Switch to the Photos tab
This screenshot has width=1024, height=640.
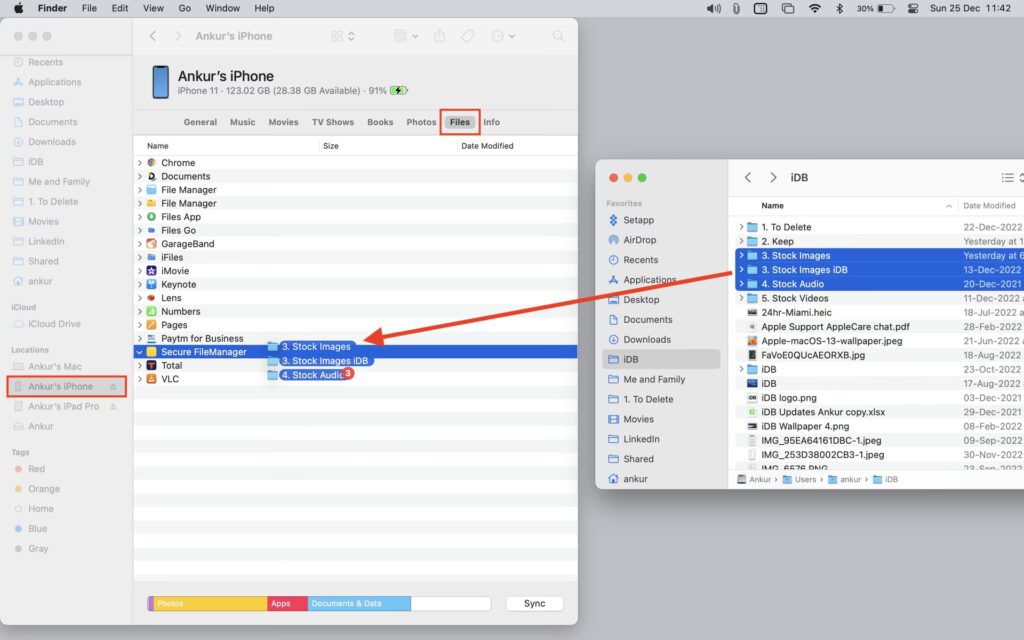[x=421, y=122]
